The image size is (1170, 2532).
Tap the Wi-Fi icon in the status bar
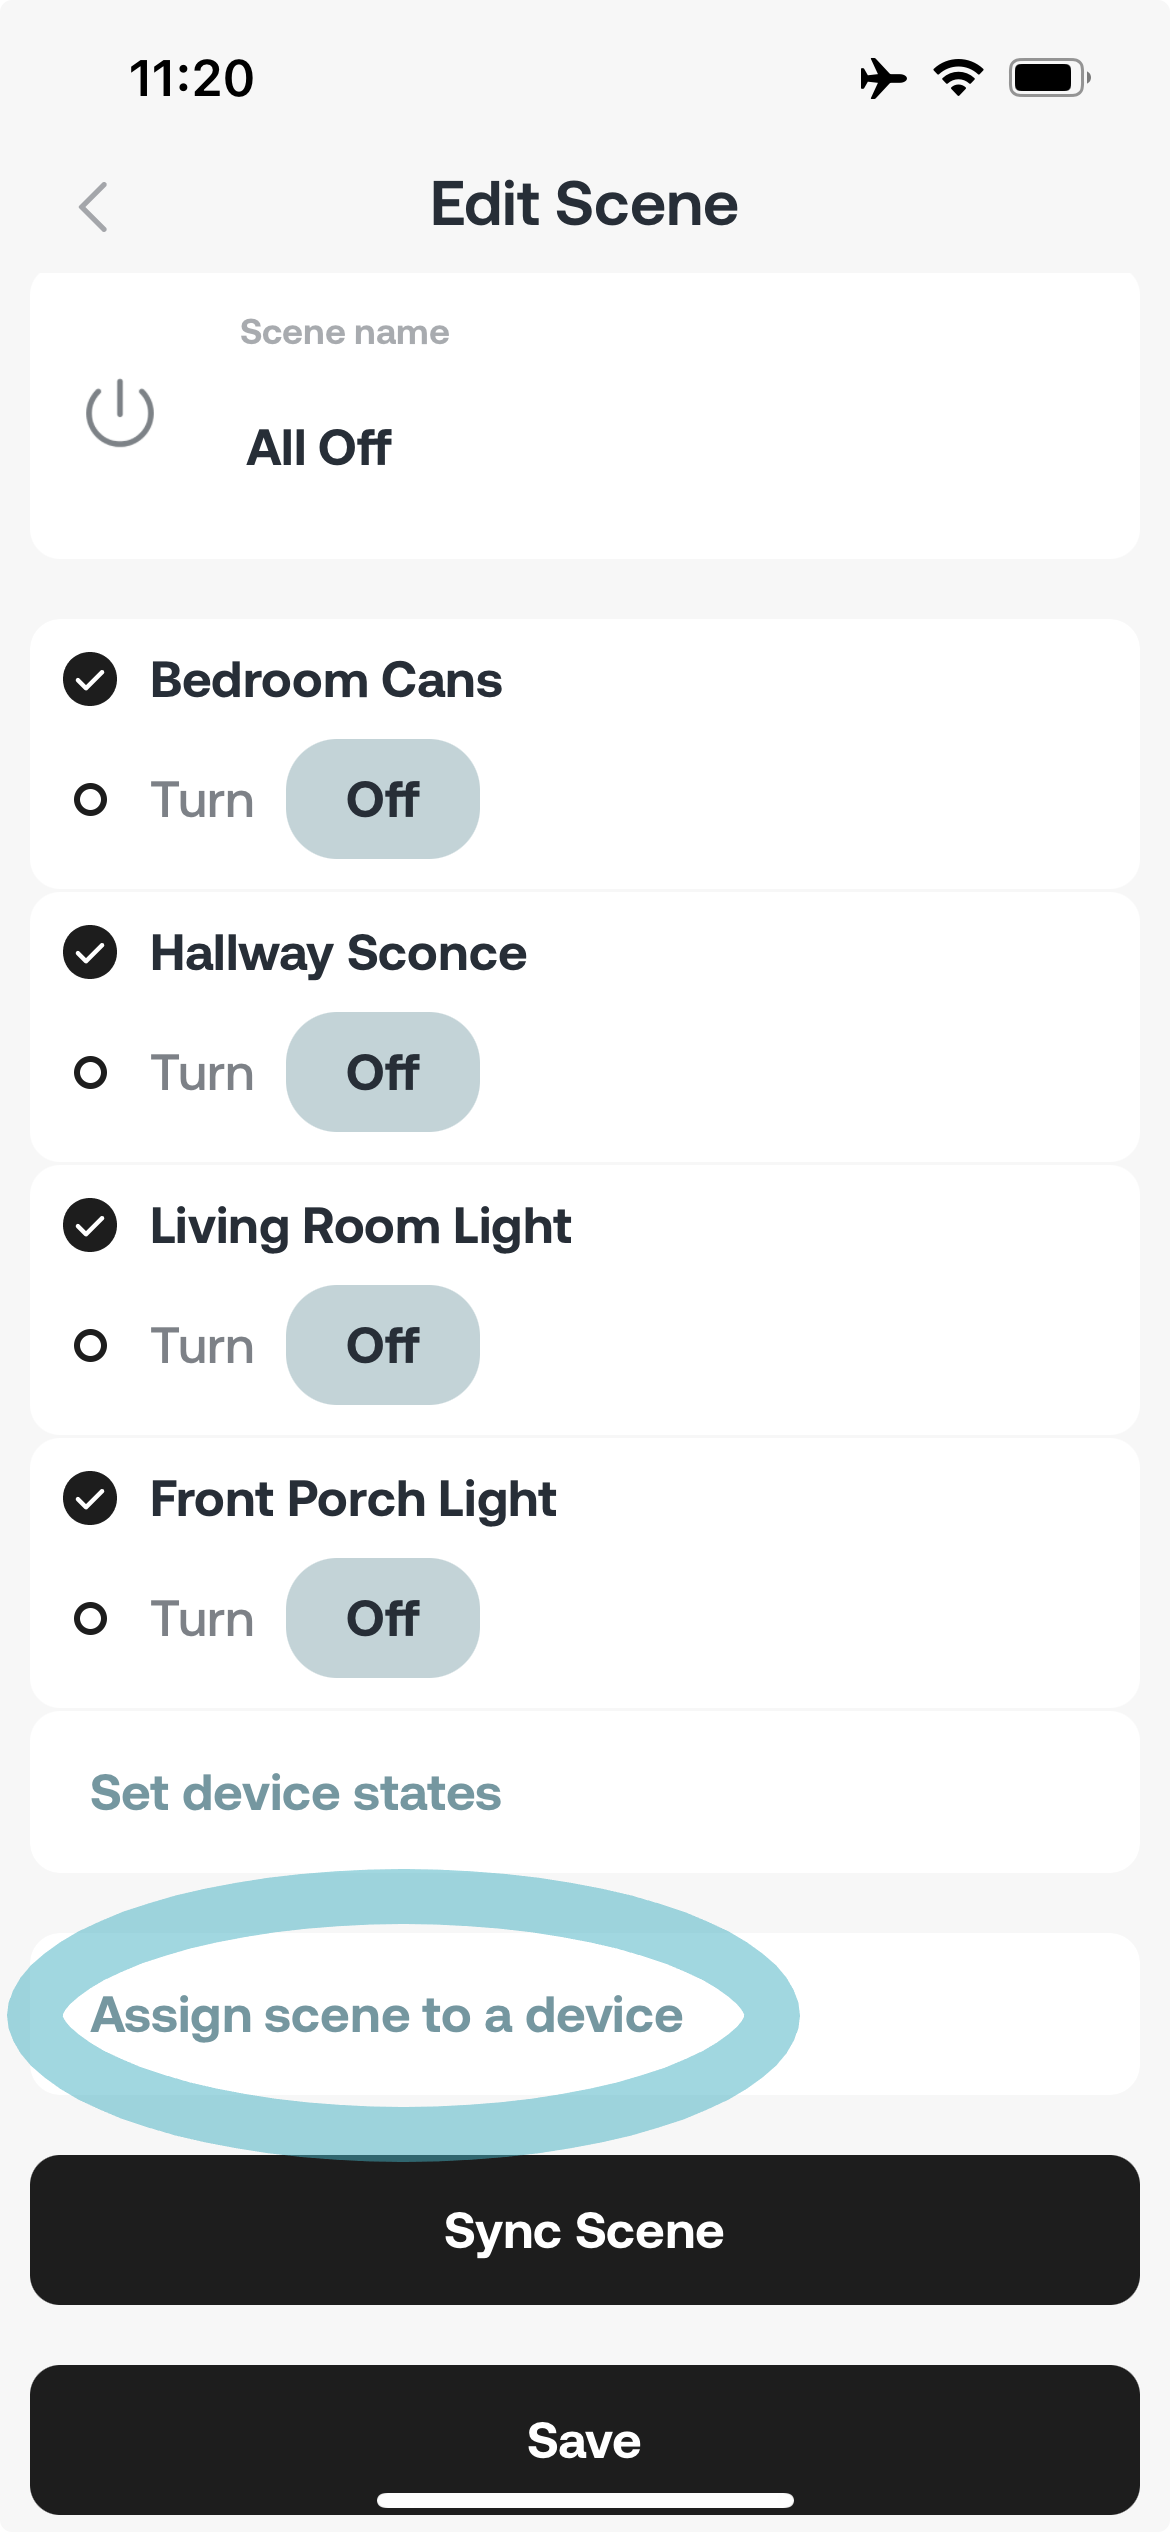click(x=958, y=78)
